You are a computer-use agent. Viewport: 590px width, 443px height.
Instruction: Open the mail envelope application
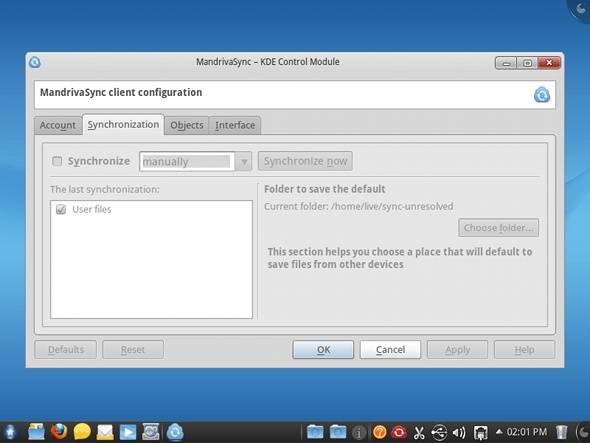point(105,432)
